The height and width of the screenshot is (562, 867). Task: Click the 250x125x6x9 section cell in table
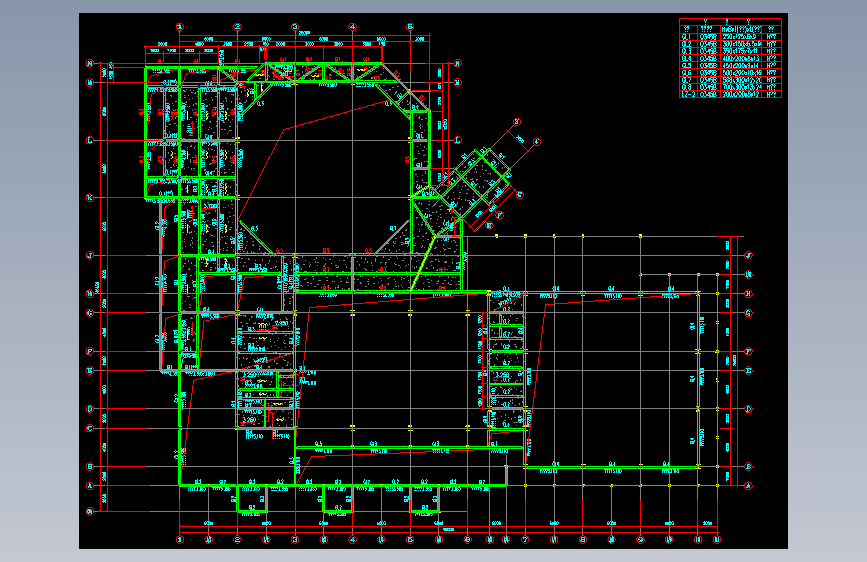coord(741,37)
